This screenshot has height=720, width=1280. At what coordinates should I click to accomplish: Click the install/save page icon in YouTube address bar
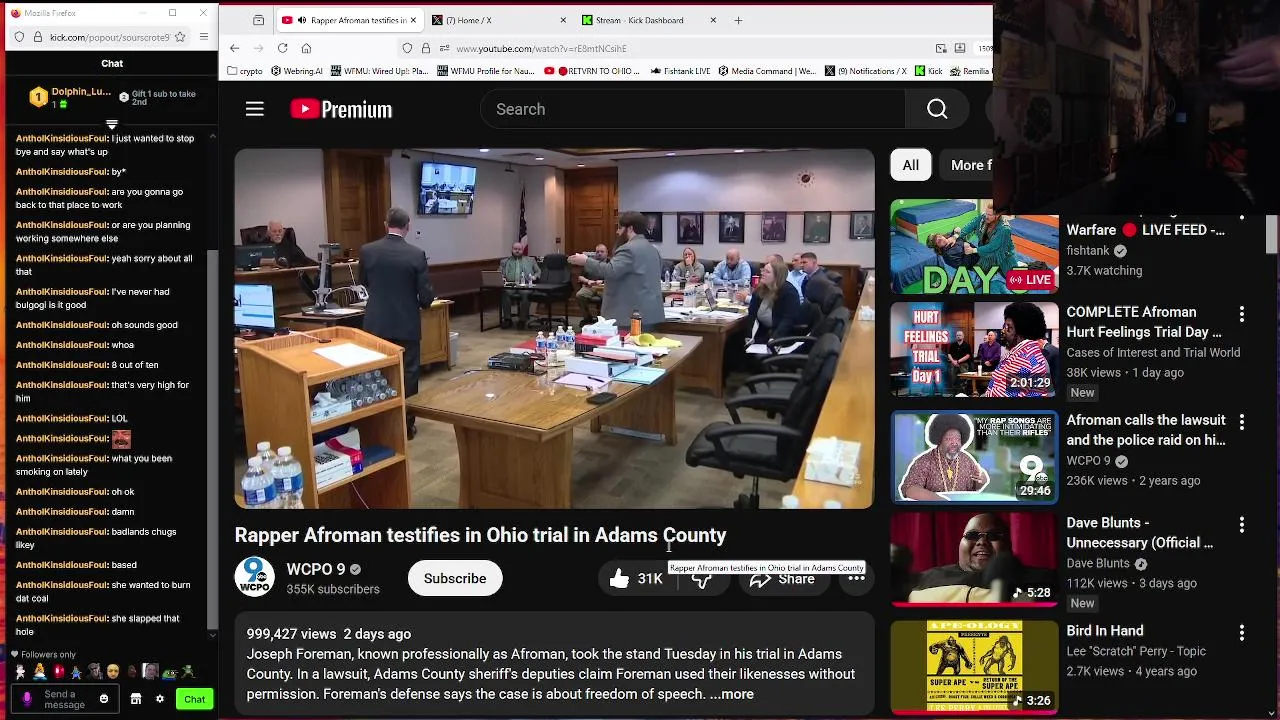(960, 48)
